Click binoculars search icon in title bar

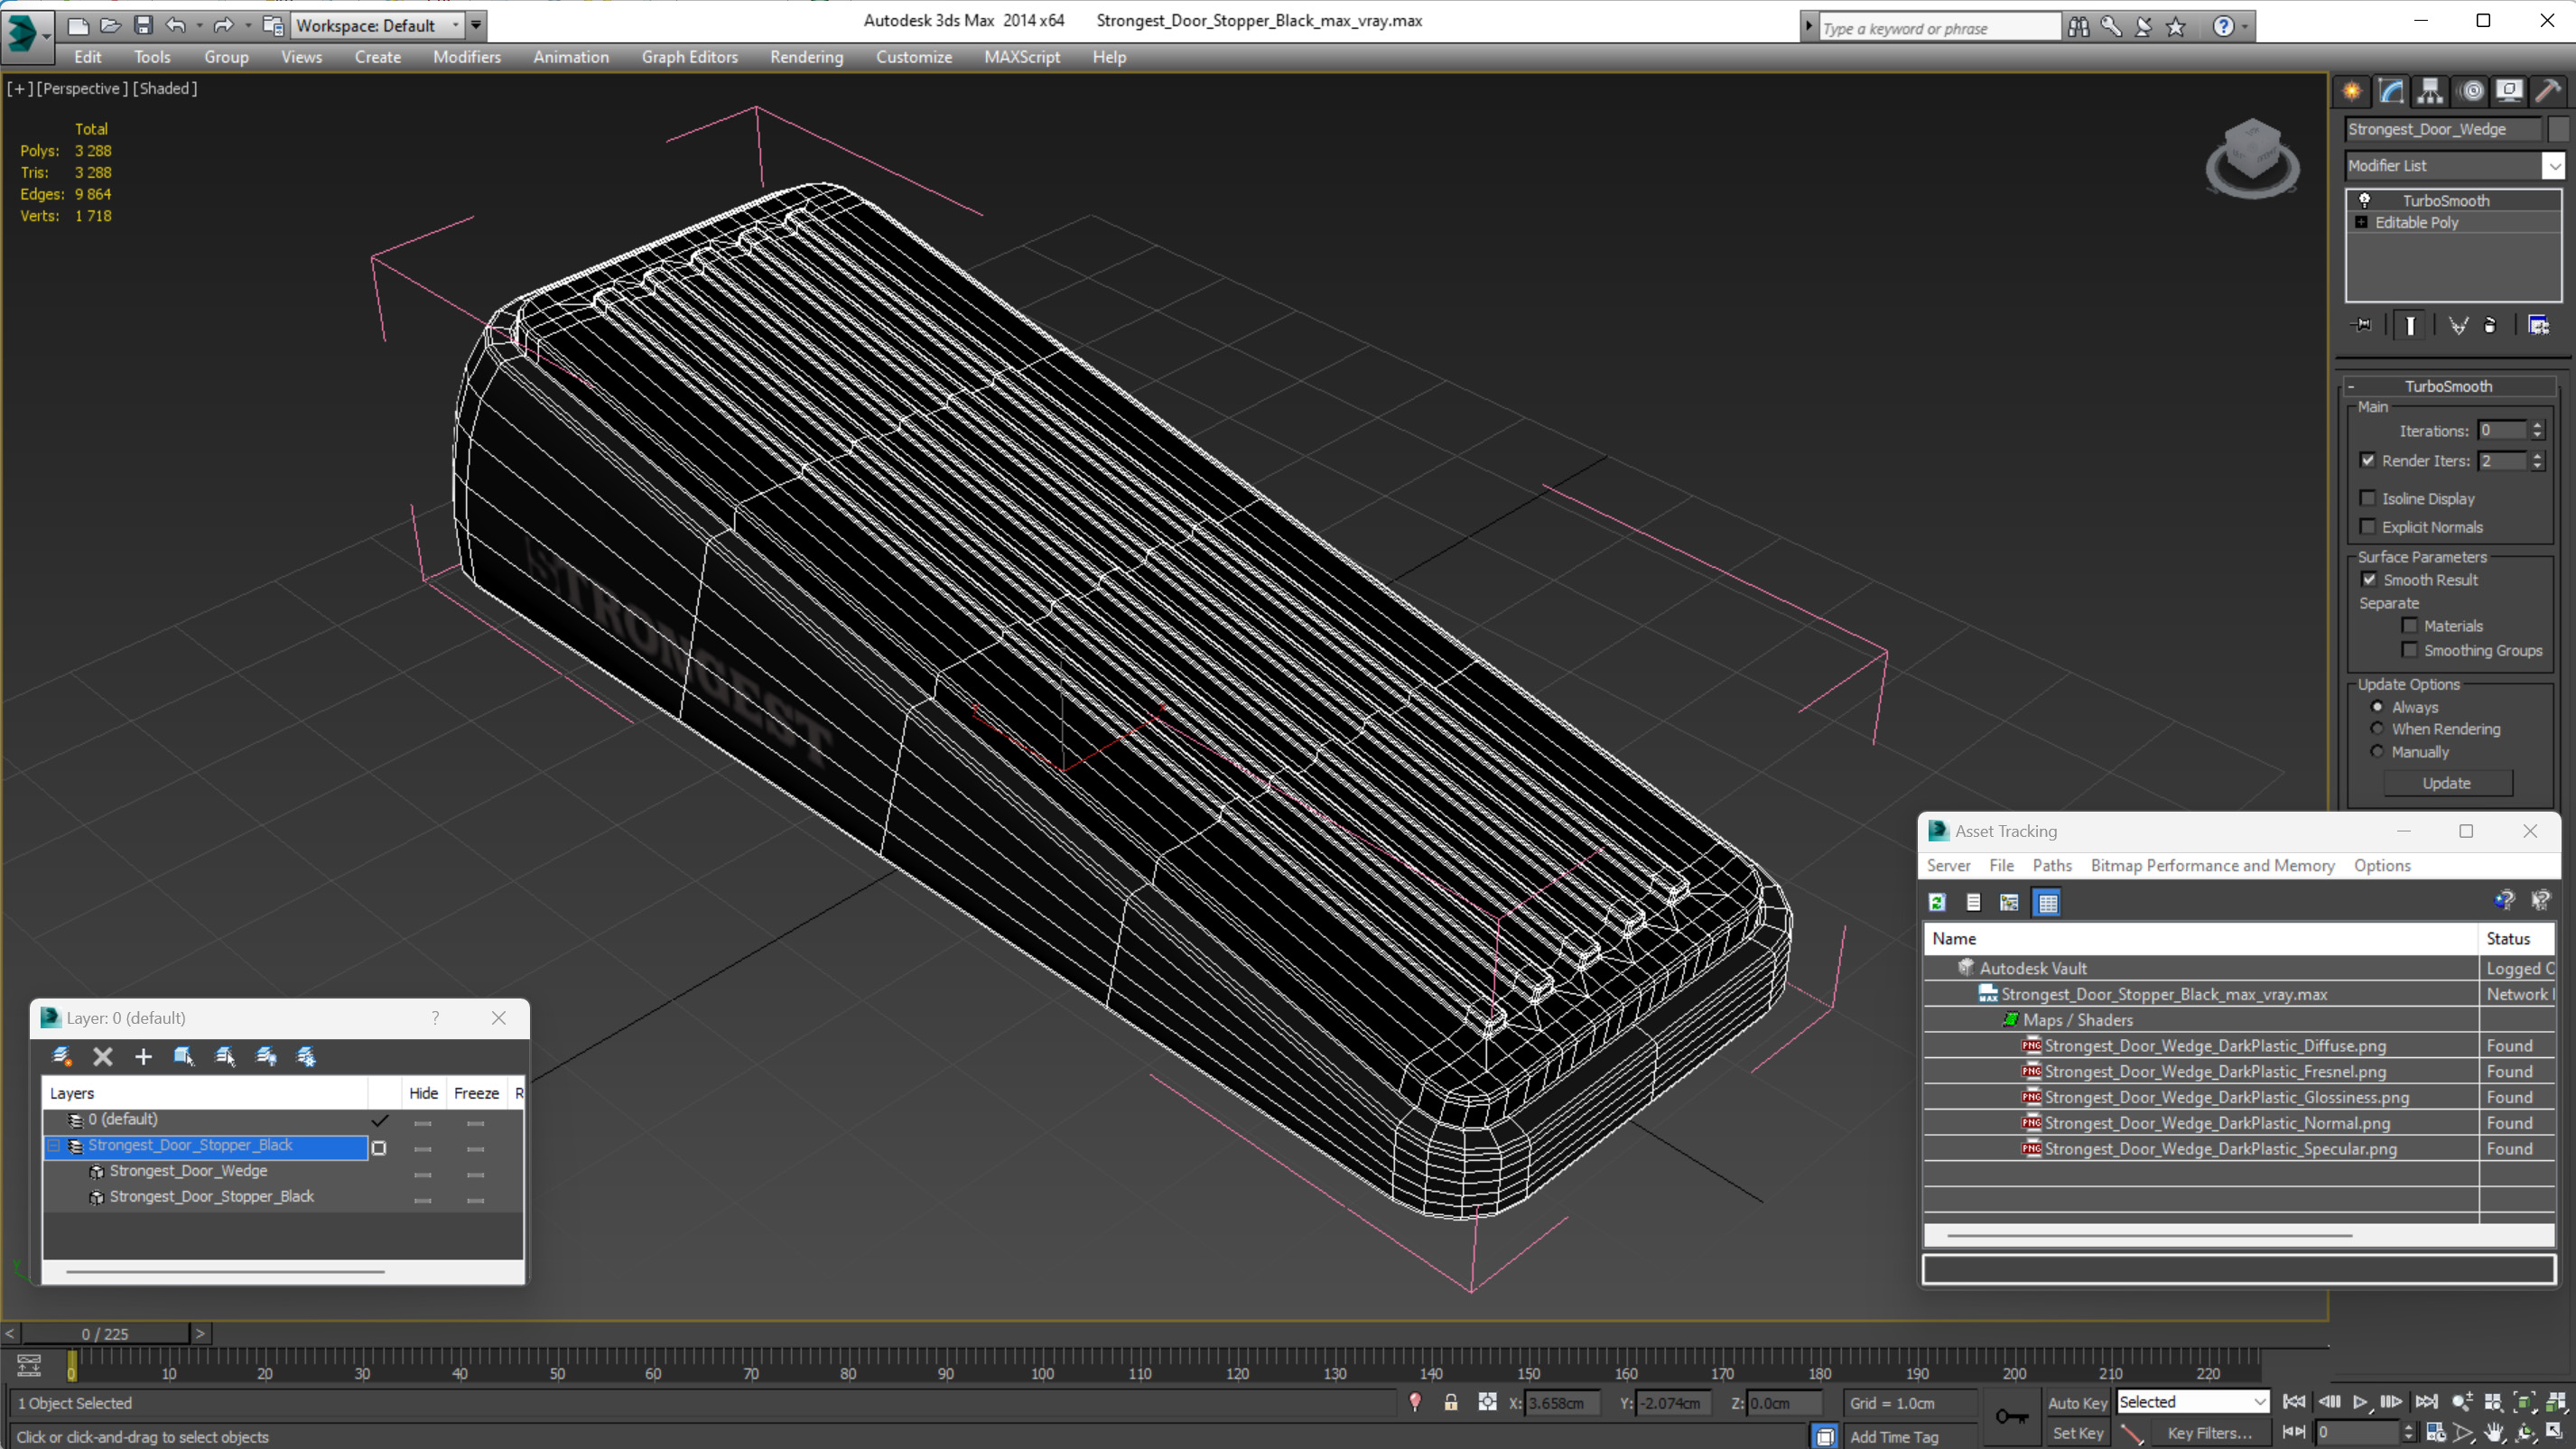(x=2078, y=27)
